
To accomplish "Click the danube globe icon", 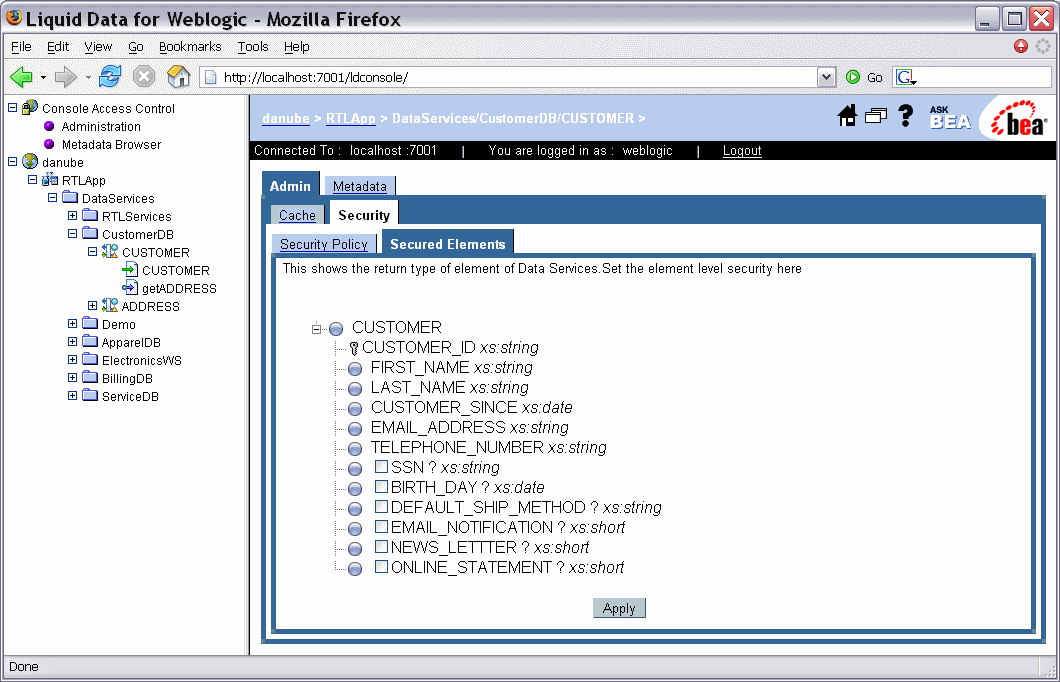I will coord(30,162).
